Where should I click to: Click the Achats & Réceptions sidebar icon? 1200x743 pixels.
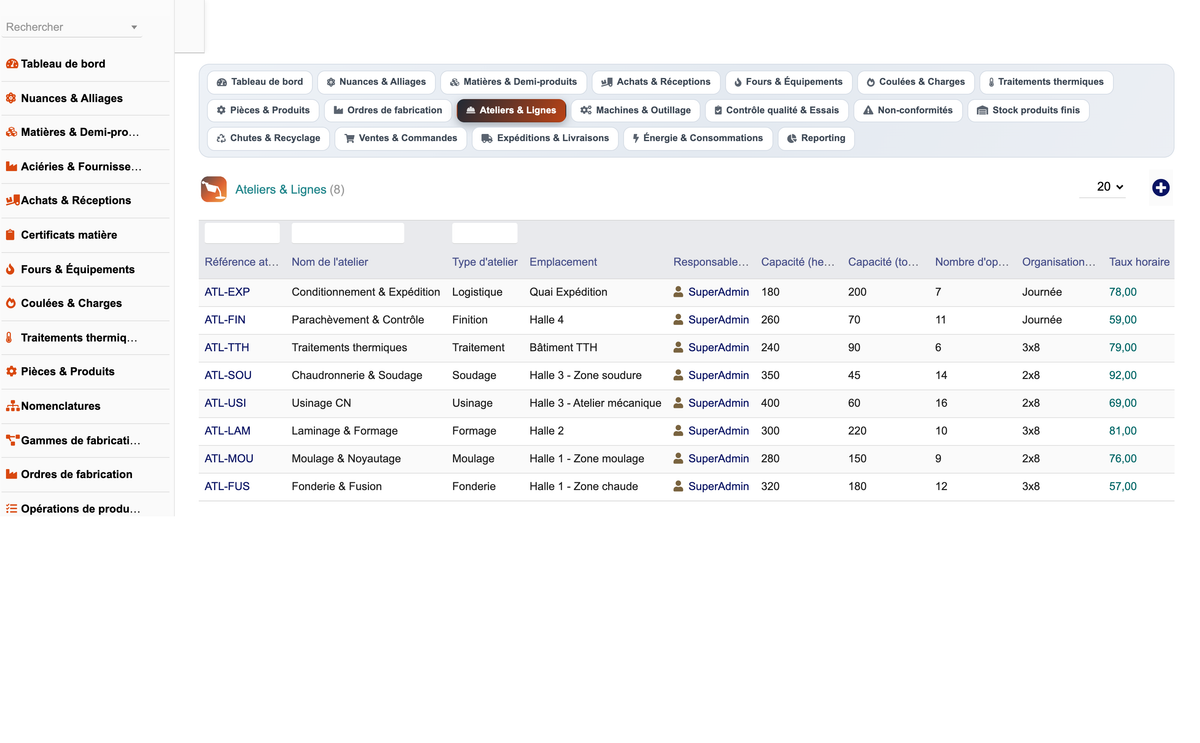click(x=13, y=200)
